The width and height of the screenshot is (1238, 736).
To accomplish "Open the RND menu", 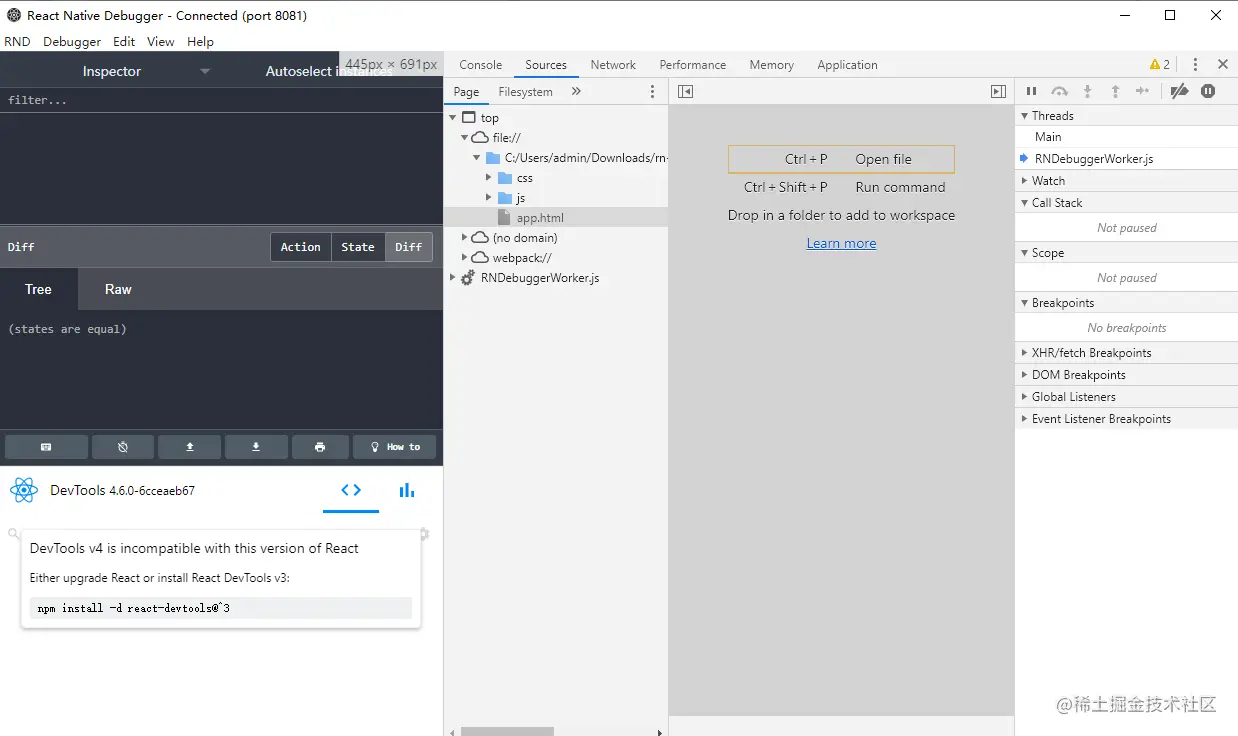I will pyautogui.click(x=17, y=42).
